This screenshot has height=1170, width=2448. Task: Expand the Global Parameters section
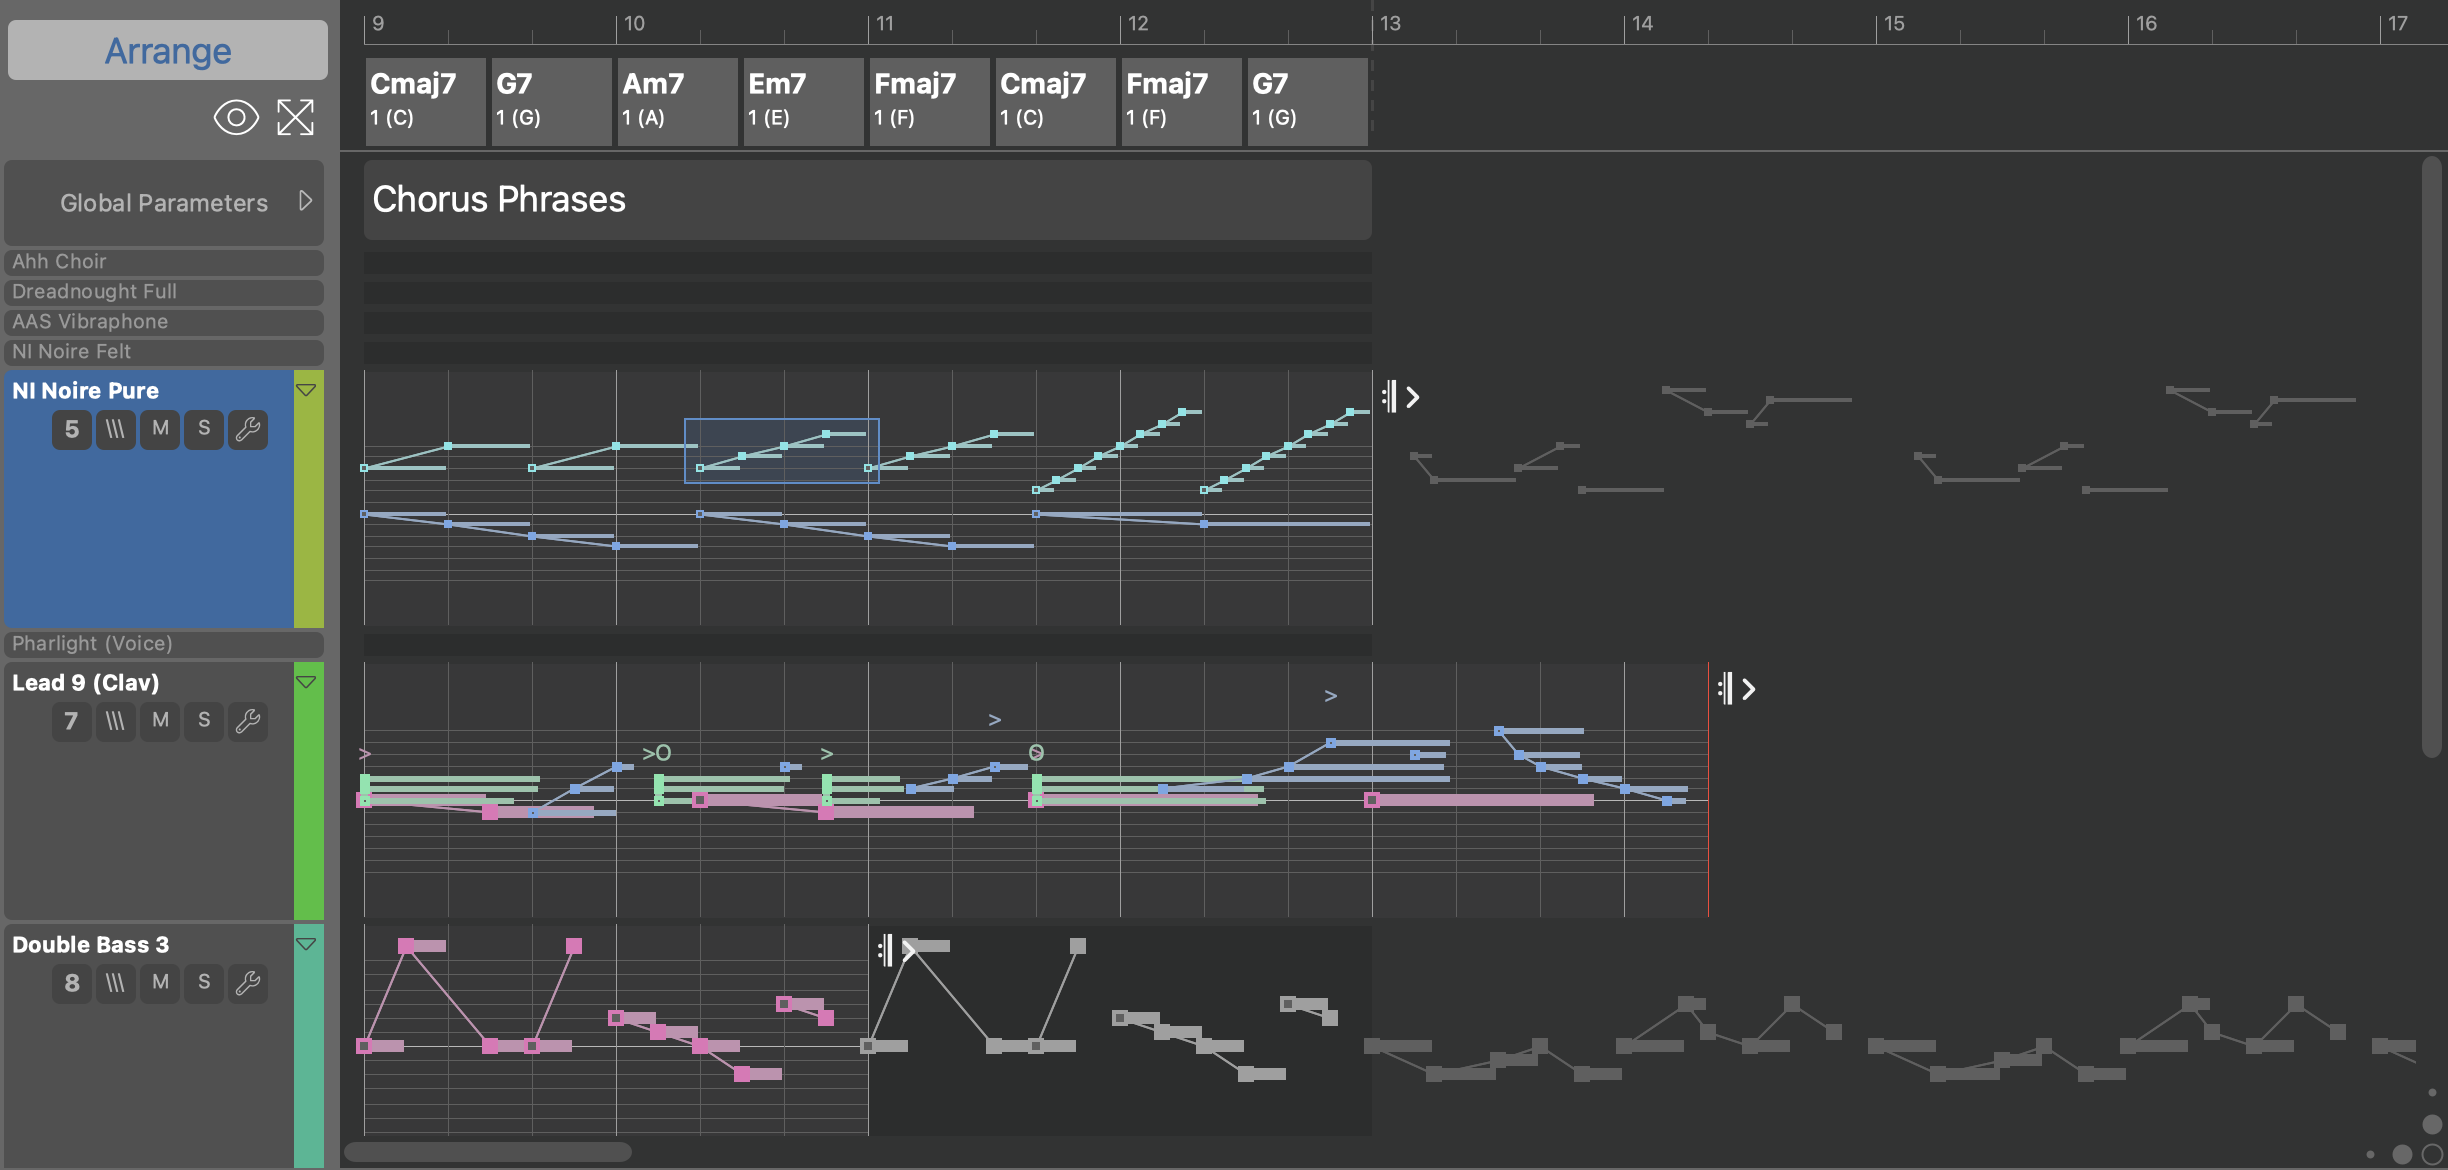click(x=305, y=201)
